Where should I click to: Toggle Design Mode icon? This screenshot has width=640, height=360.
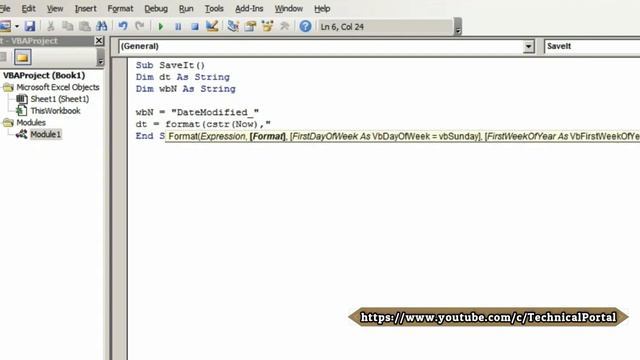pos(212,27)
